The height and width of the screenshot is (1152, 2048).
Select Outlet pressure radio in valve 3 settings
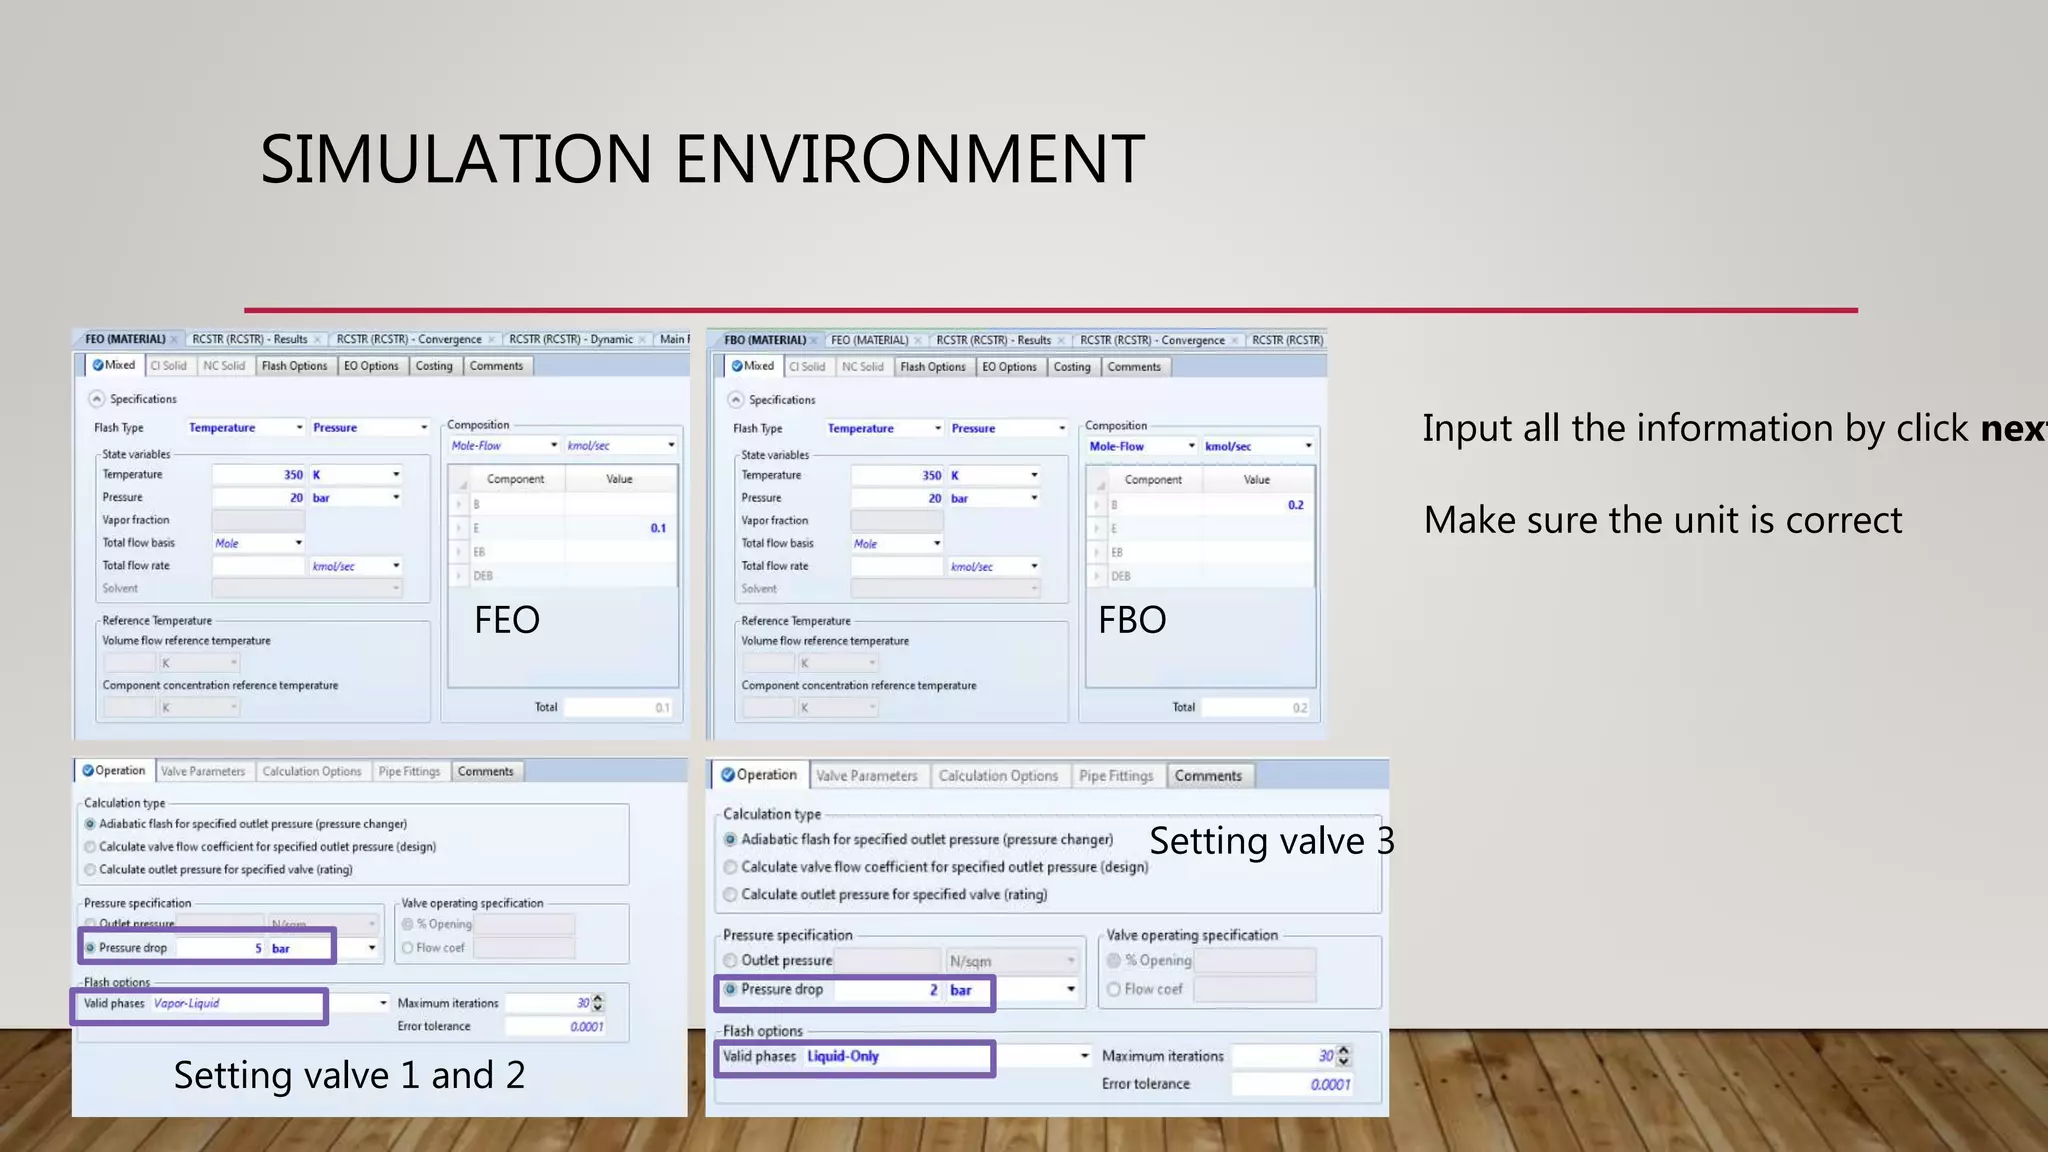tap(730, 961)
